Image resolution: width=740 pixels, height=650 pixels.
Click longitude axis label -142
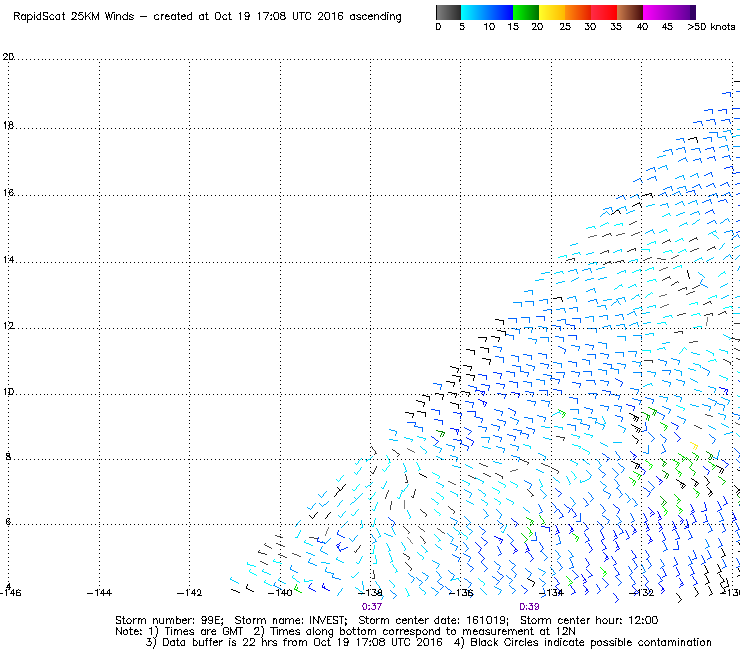[189, 593]
